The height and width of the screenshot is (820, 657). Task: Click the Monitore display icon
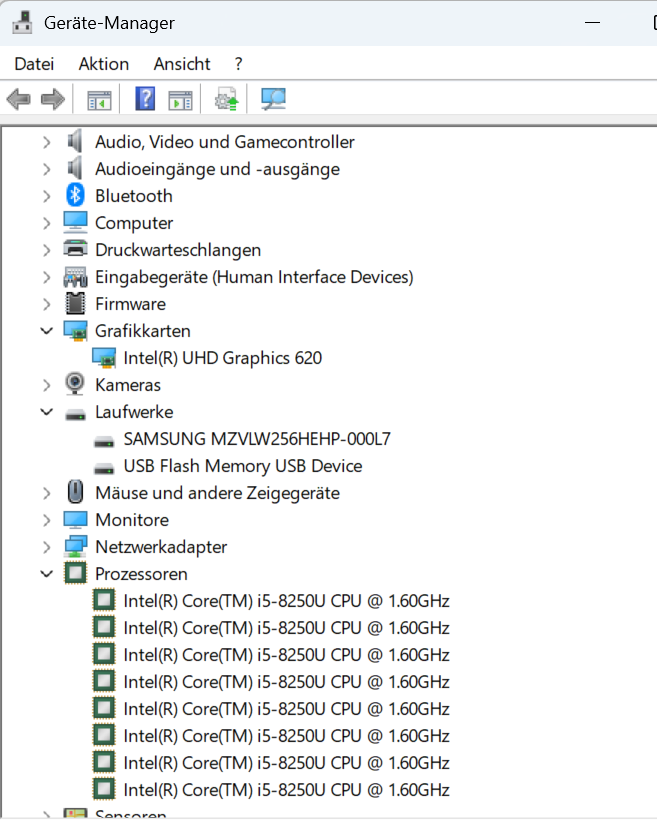(x=75, y=519)
